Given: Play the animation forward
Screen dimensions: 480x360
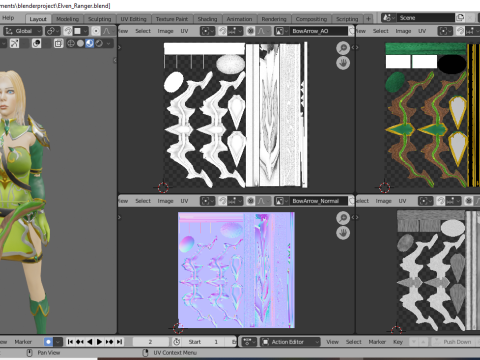Looking at the screenshot, I should click(x=99, y=342).
